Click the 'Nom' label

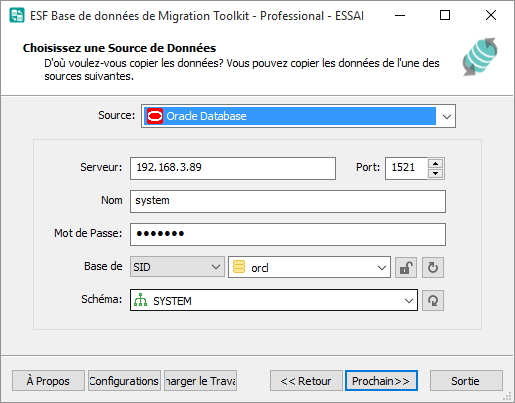tap(112, 200)
